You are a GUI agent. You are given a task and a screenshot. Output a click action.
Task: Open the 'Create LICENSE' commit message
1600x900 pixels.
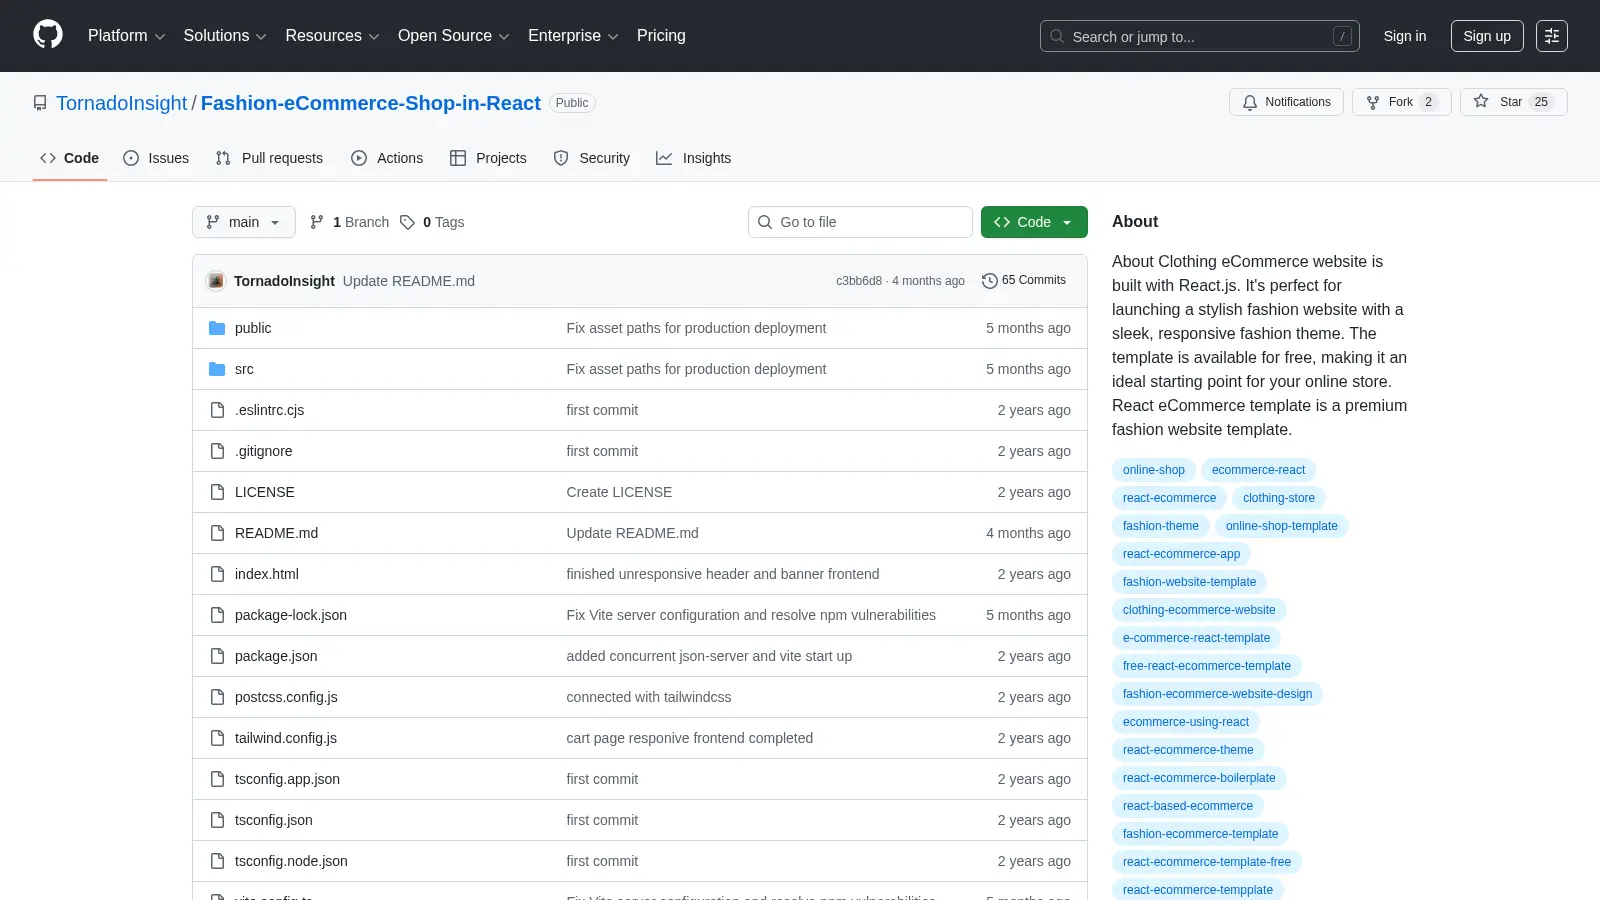point(619,492)
